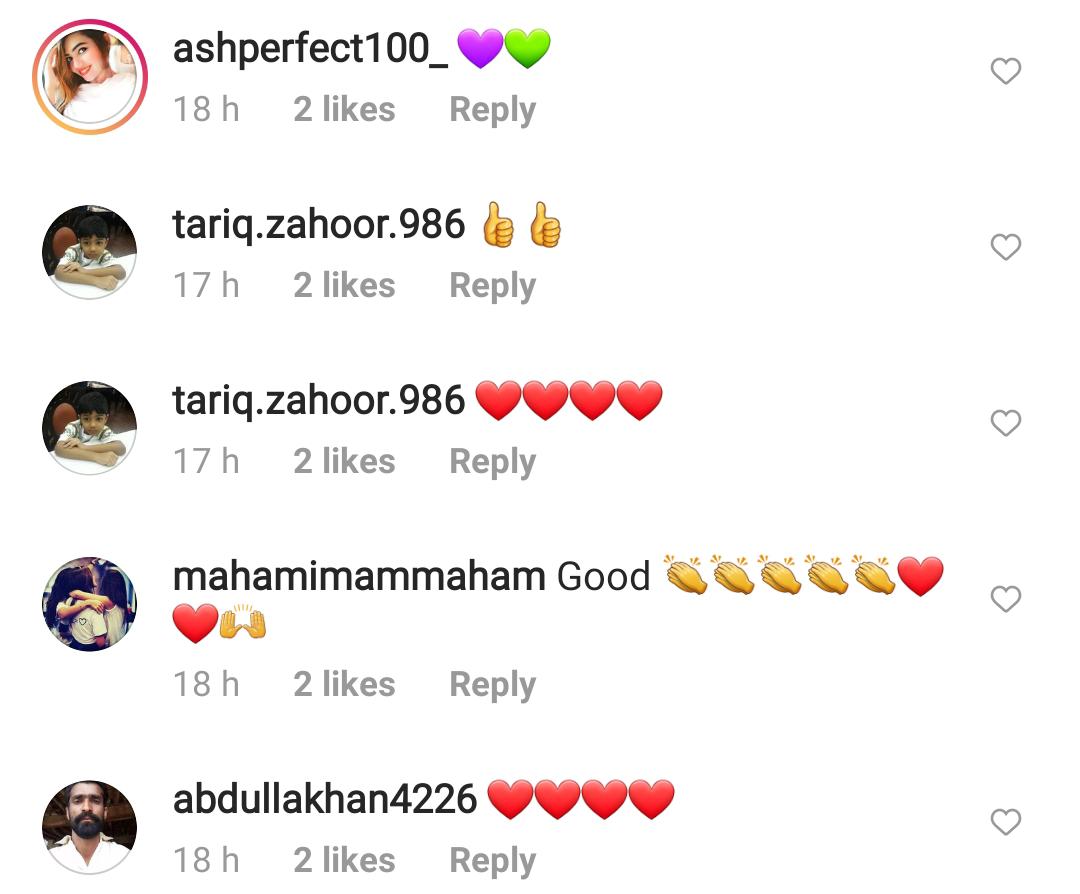Reply to mahamimammaham's comment
The width and height of the screenshot is (1080, 894).
click(x=492, y=685)
